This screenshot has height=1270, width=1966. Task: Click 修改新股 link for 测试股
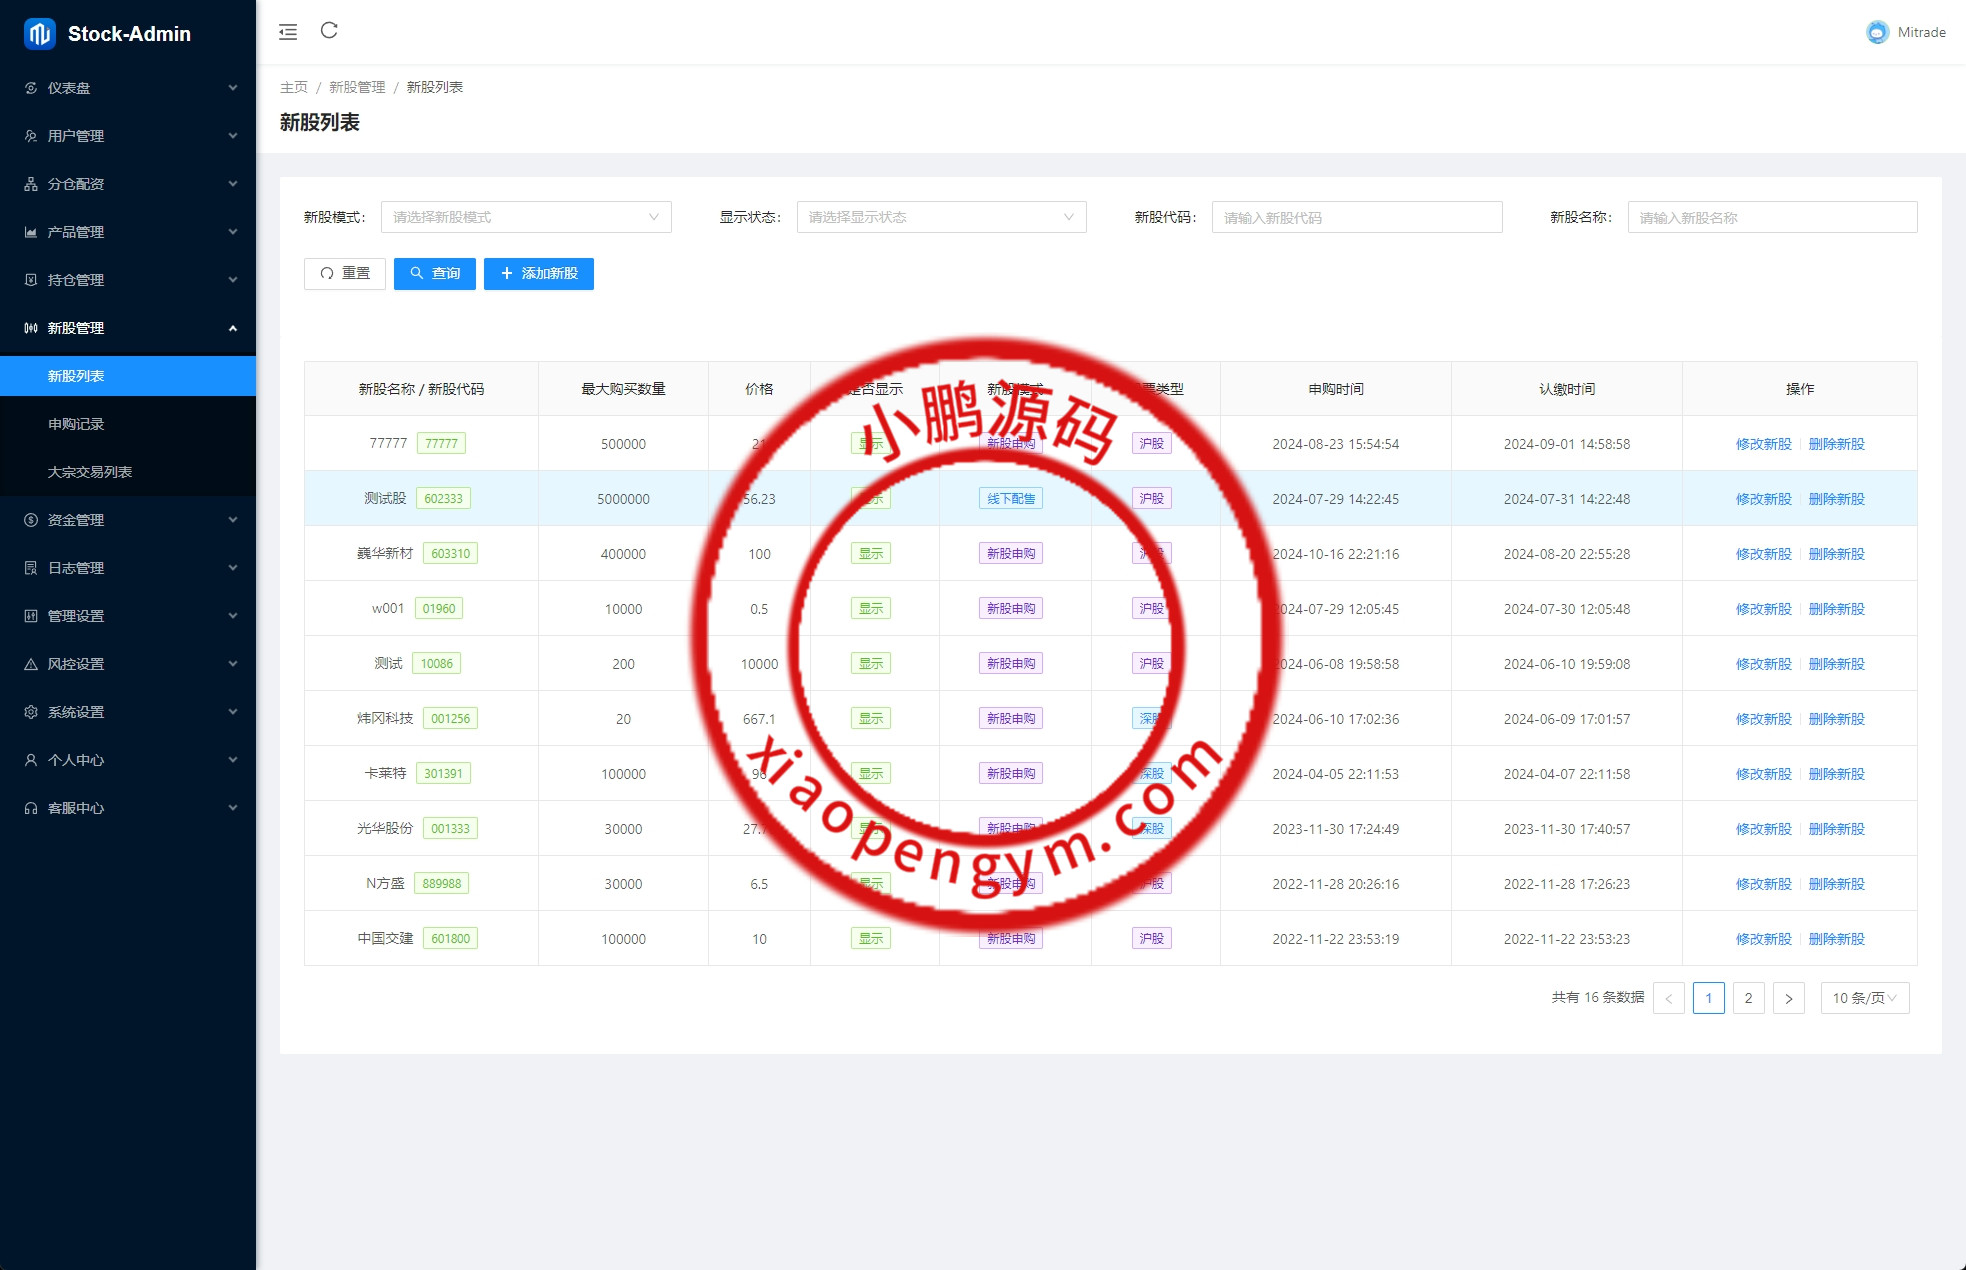1763,499
